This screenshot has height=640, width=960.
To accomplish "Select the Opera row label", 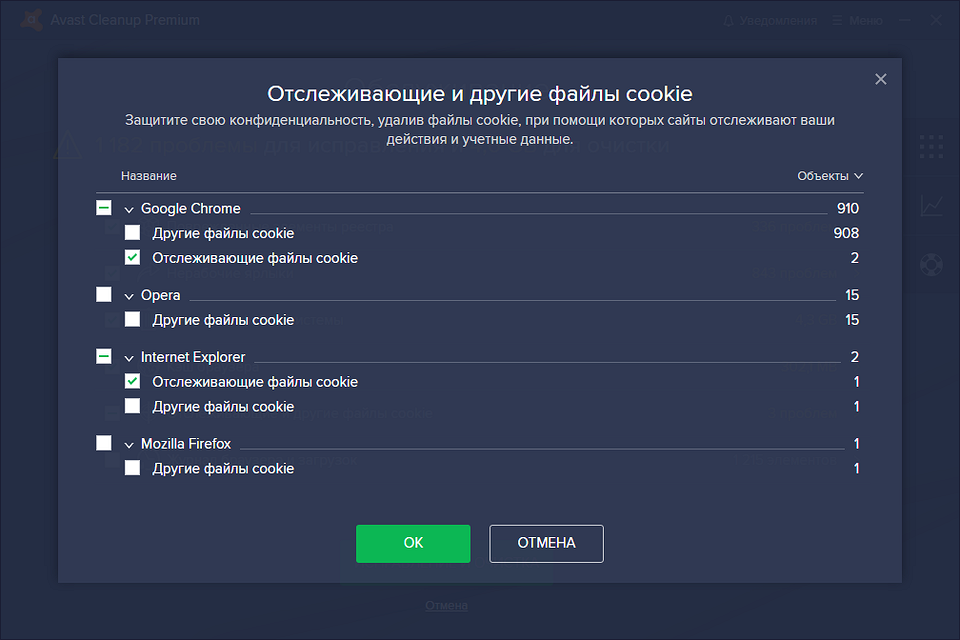I will (x=160, y=295).
